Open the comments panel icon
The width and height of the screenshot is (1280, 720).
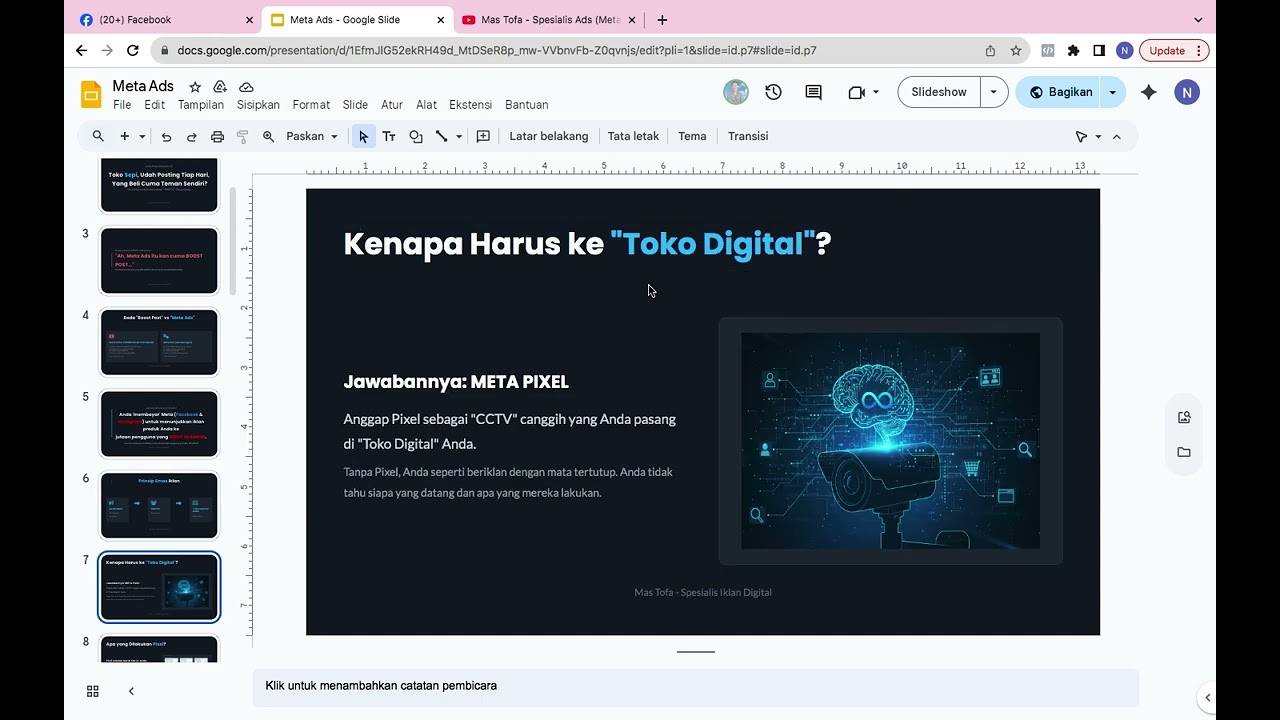[x=814, y=92]
